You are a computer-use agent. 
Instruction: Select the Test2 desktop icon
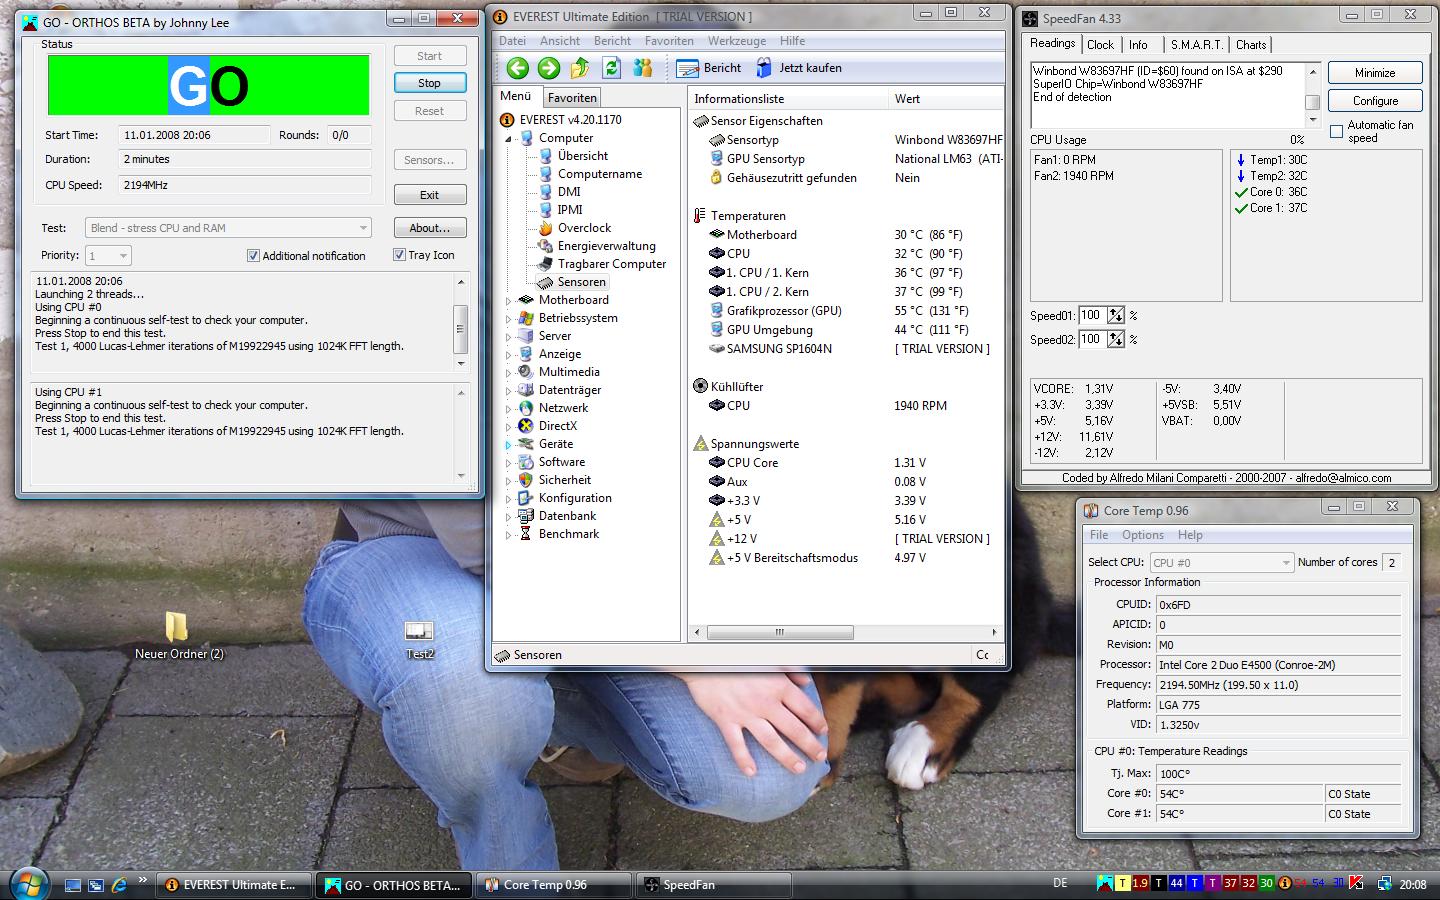pos(419,639)
